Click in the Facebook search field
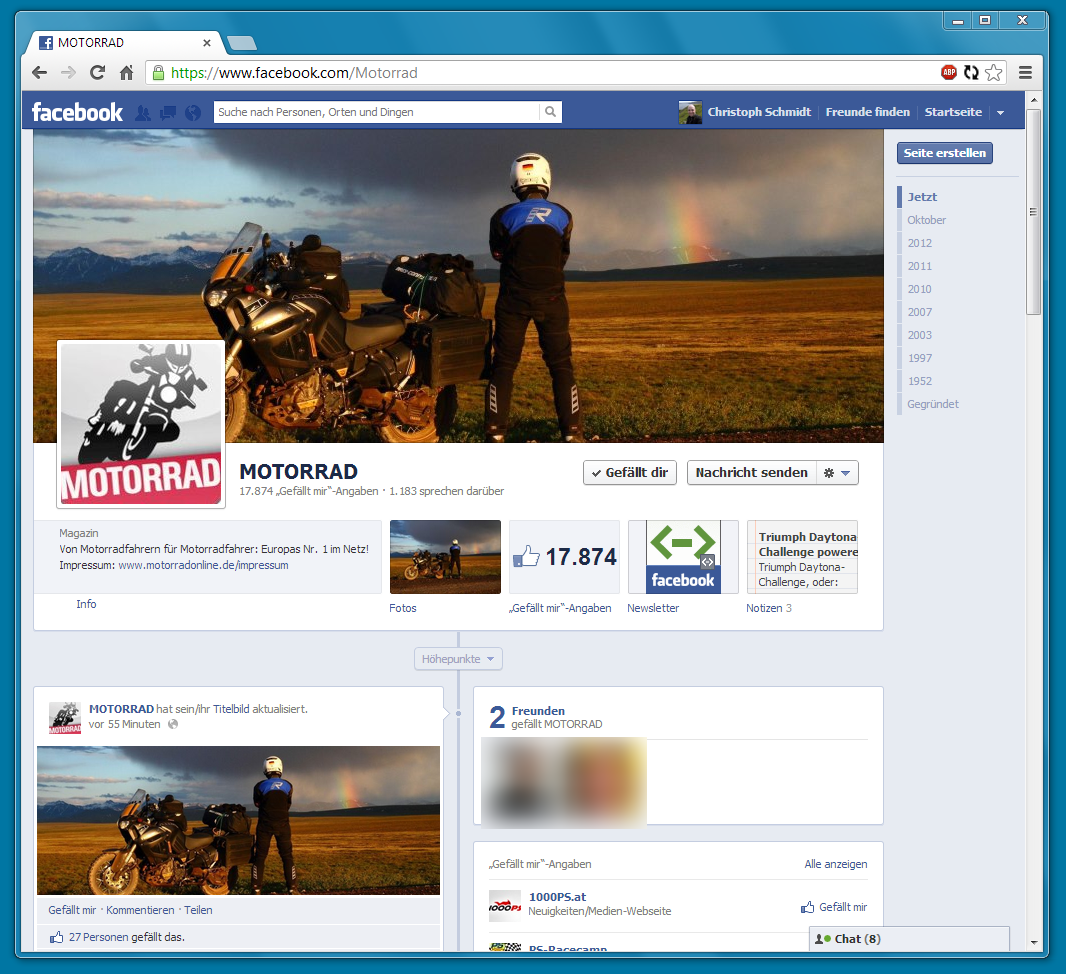The width and height of the screenshot is (1066, 974). (375, 112)
